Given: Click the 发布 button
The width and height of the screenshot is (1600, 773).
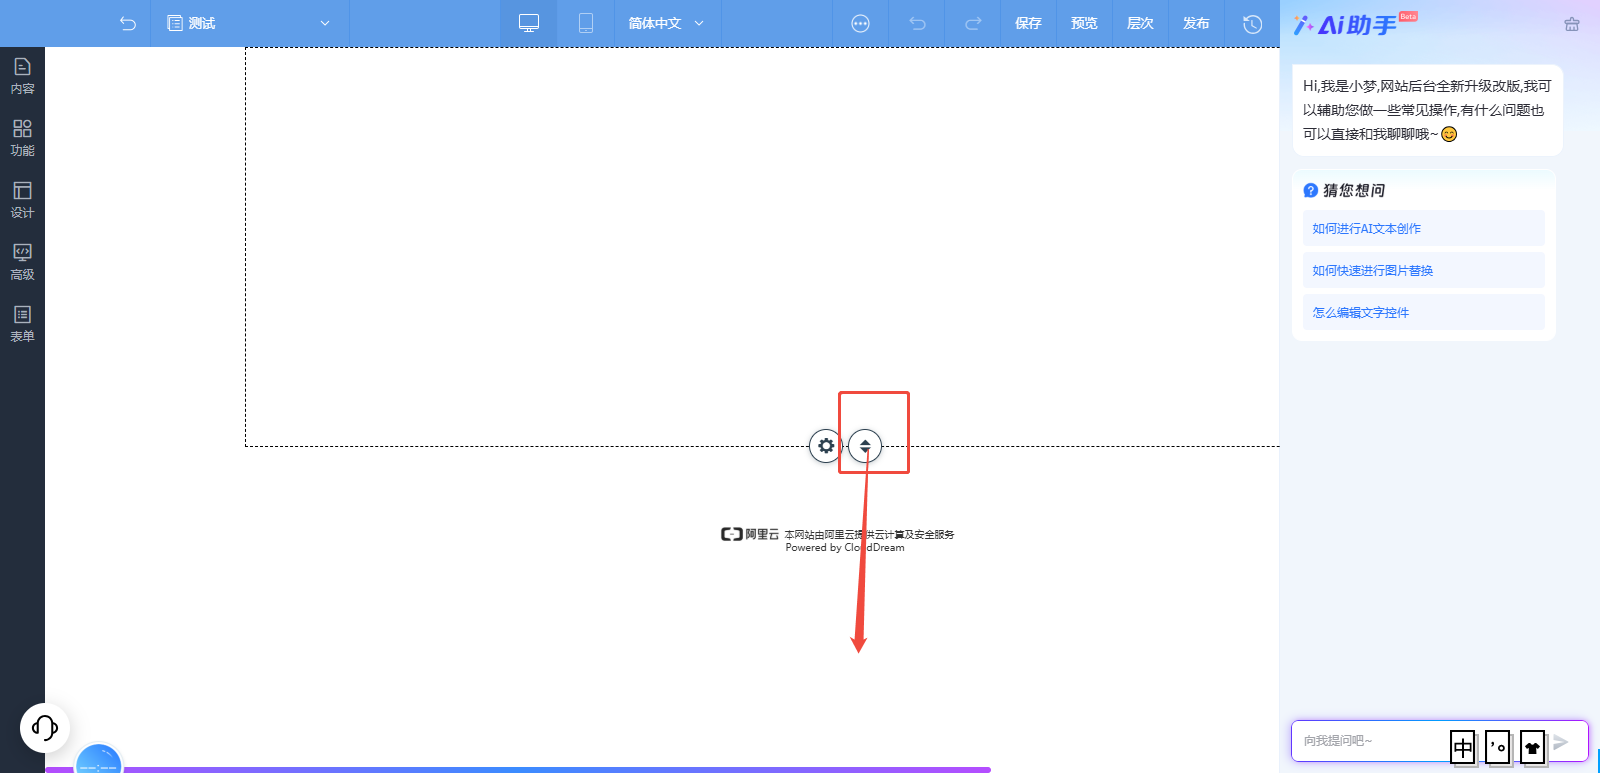Looking at the screenshot, I should coord(1196,23).
